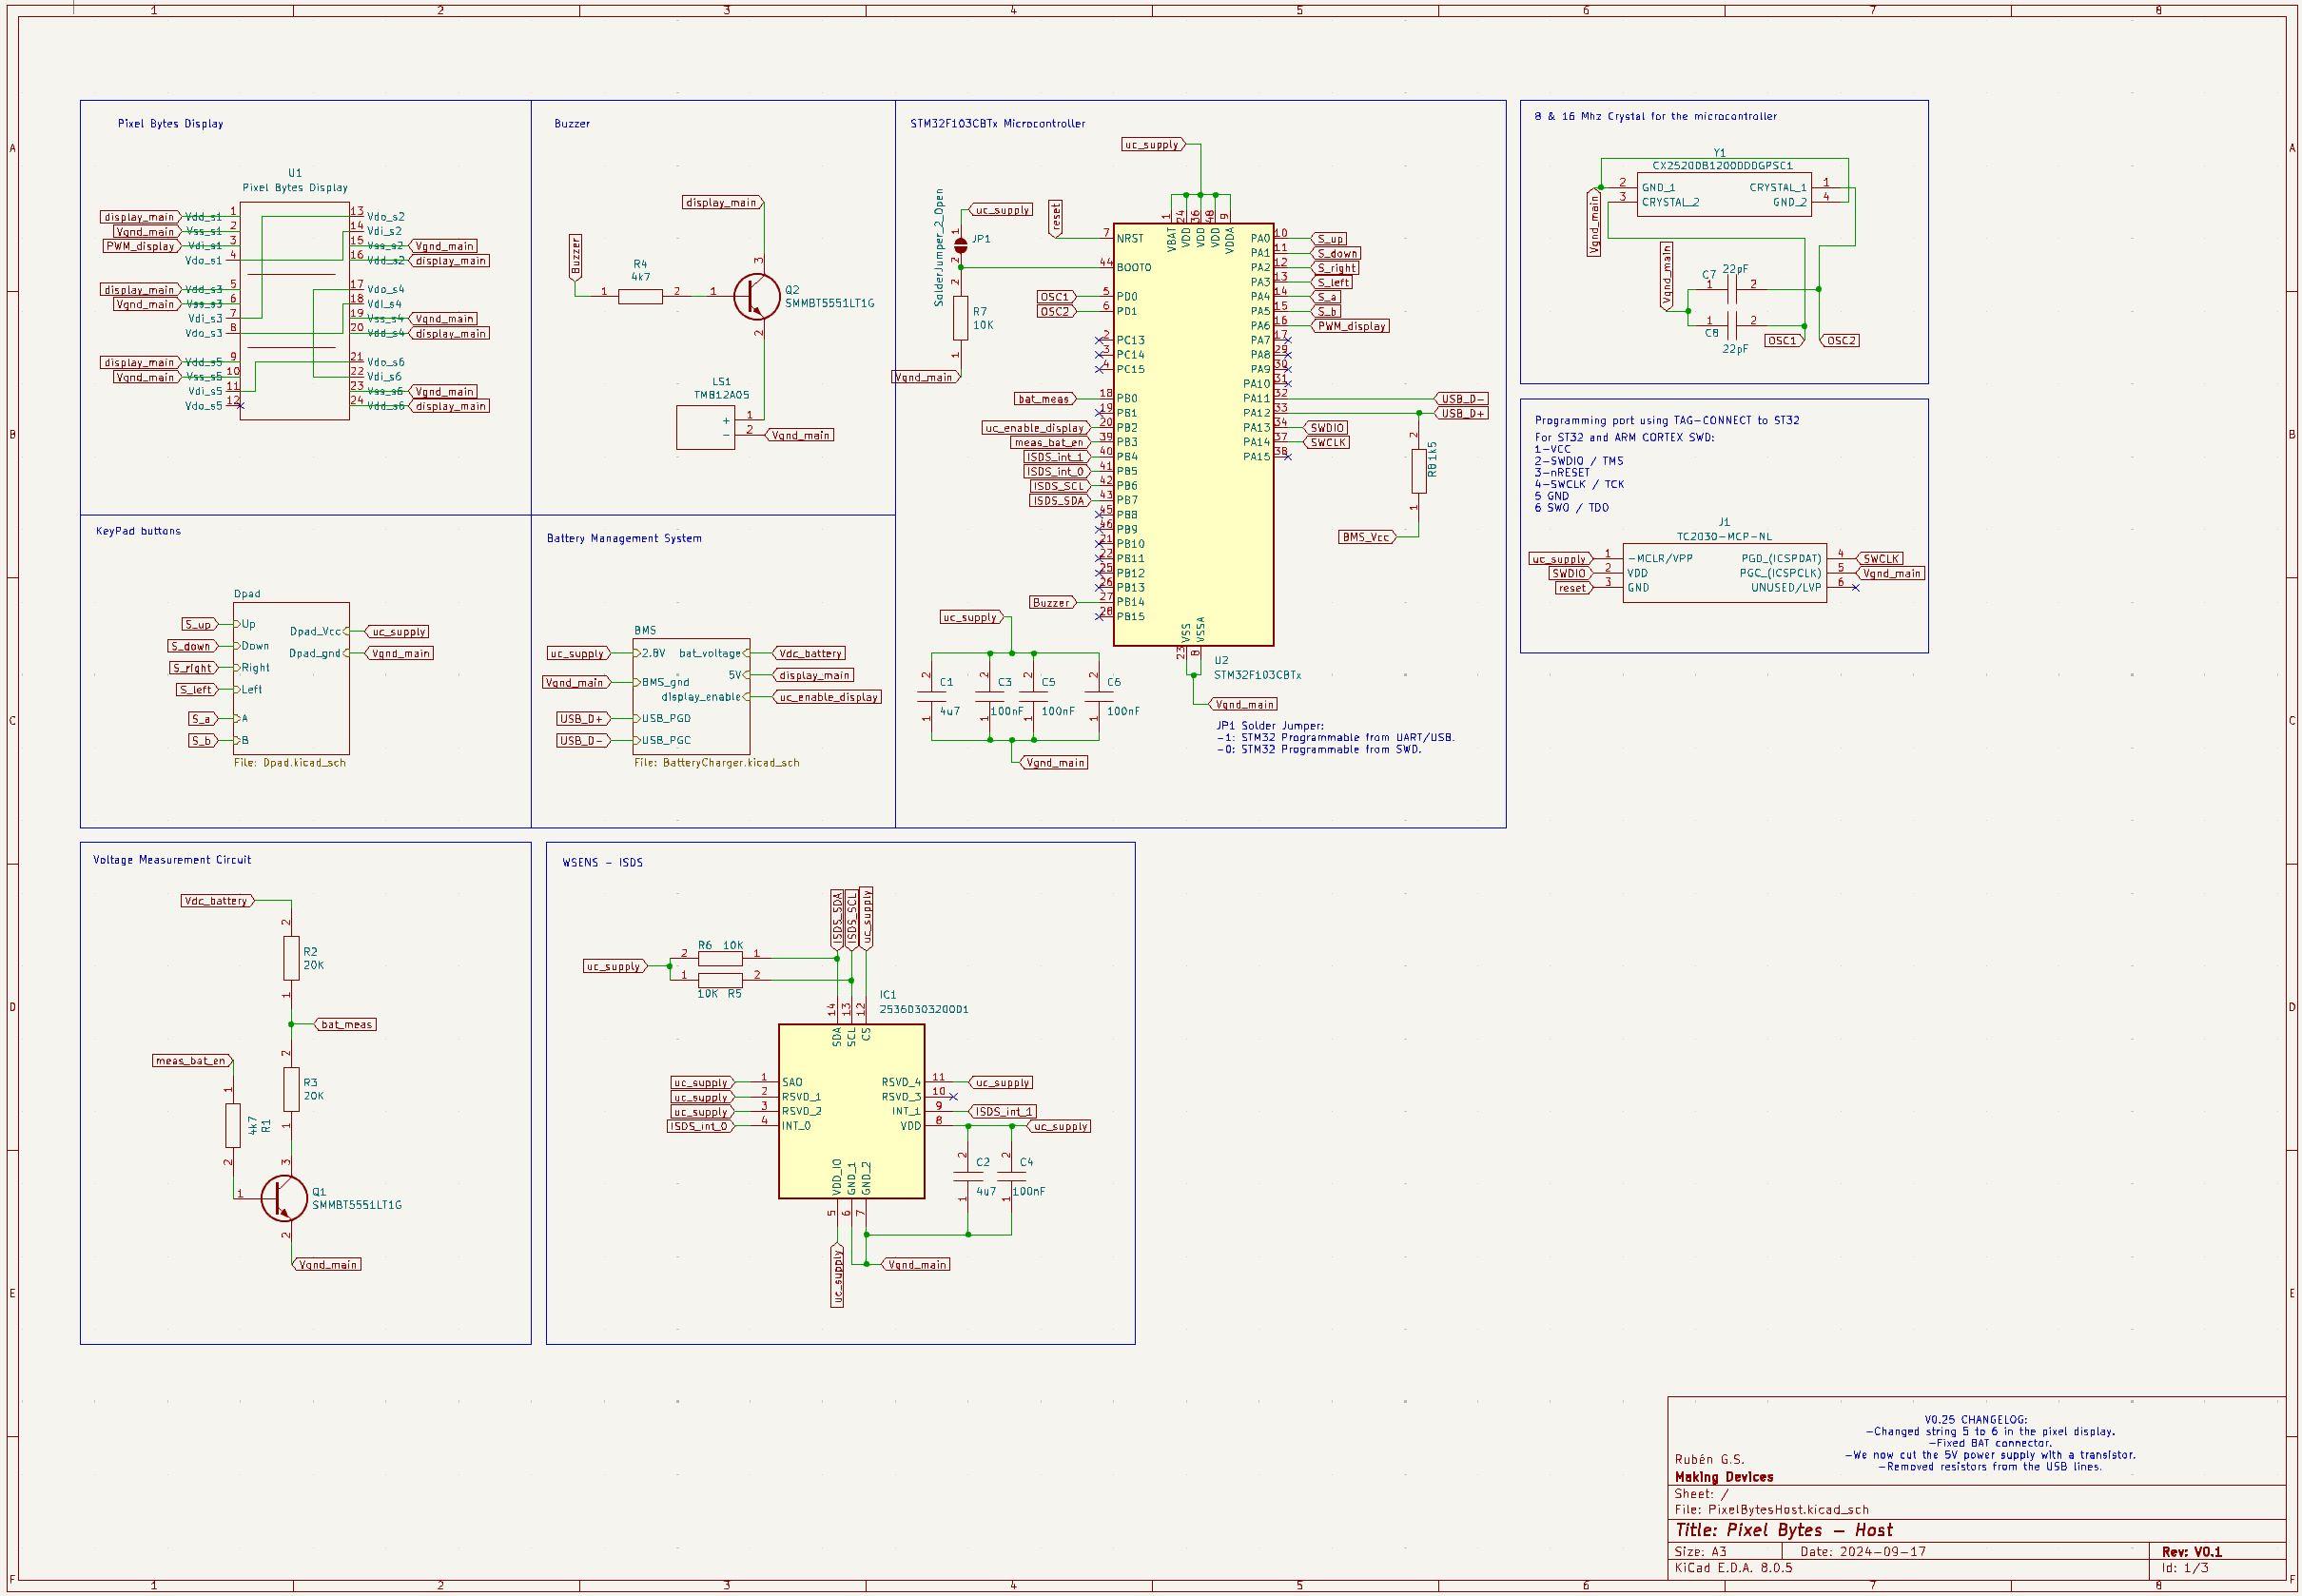
Task: Select the PWM_display label at U1 pin 3
Action: [142, 246]
